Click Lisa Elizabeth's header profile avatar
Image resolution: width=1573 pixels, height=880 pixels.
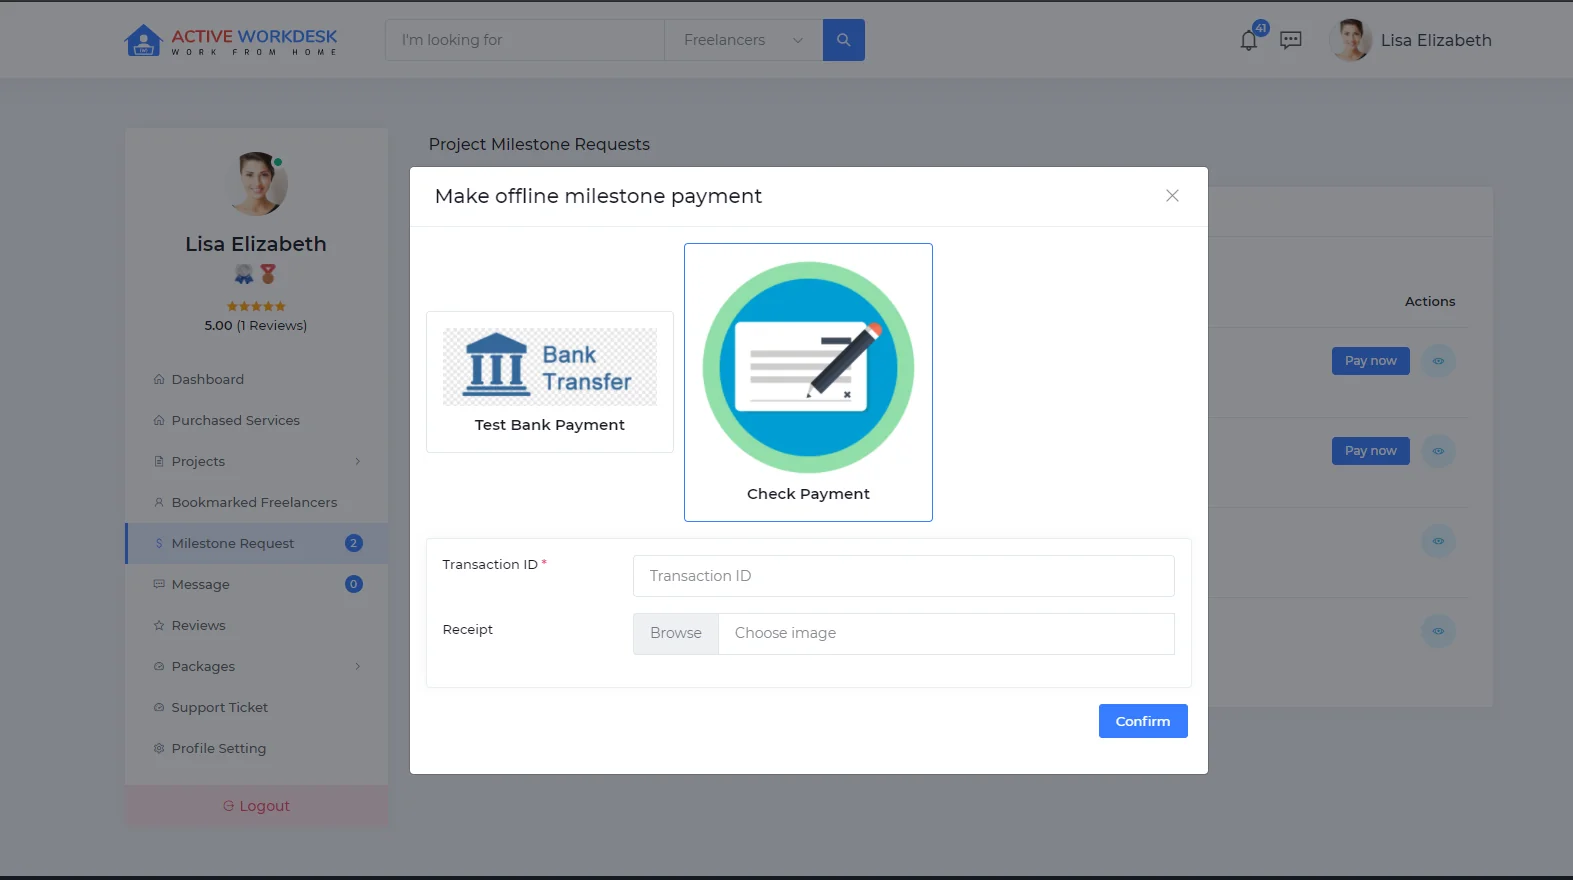tap(1351, 41)
